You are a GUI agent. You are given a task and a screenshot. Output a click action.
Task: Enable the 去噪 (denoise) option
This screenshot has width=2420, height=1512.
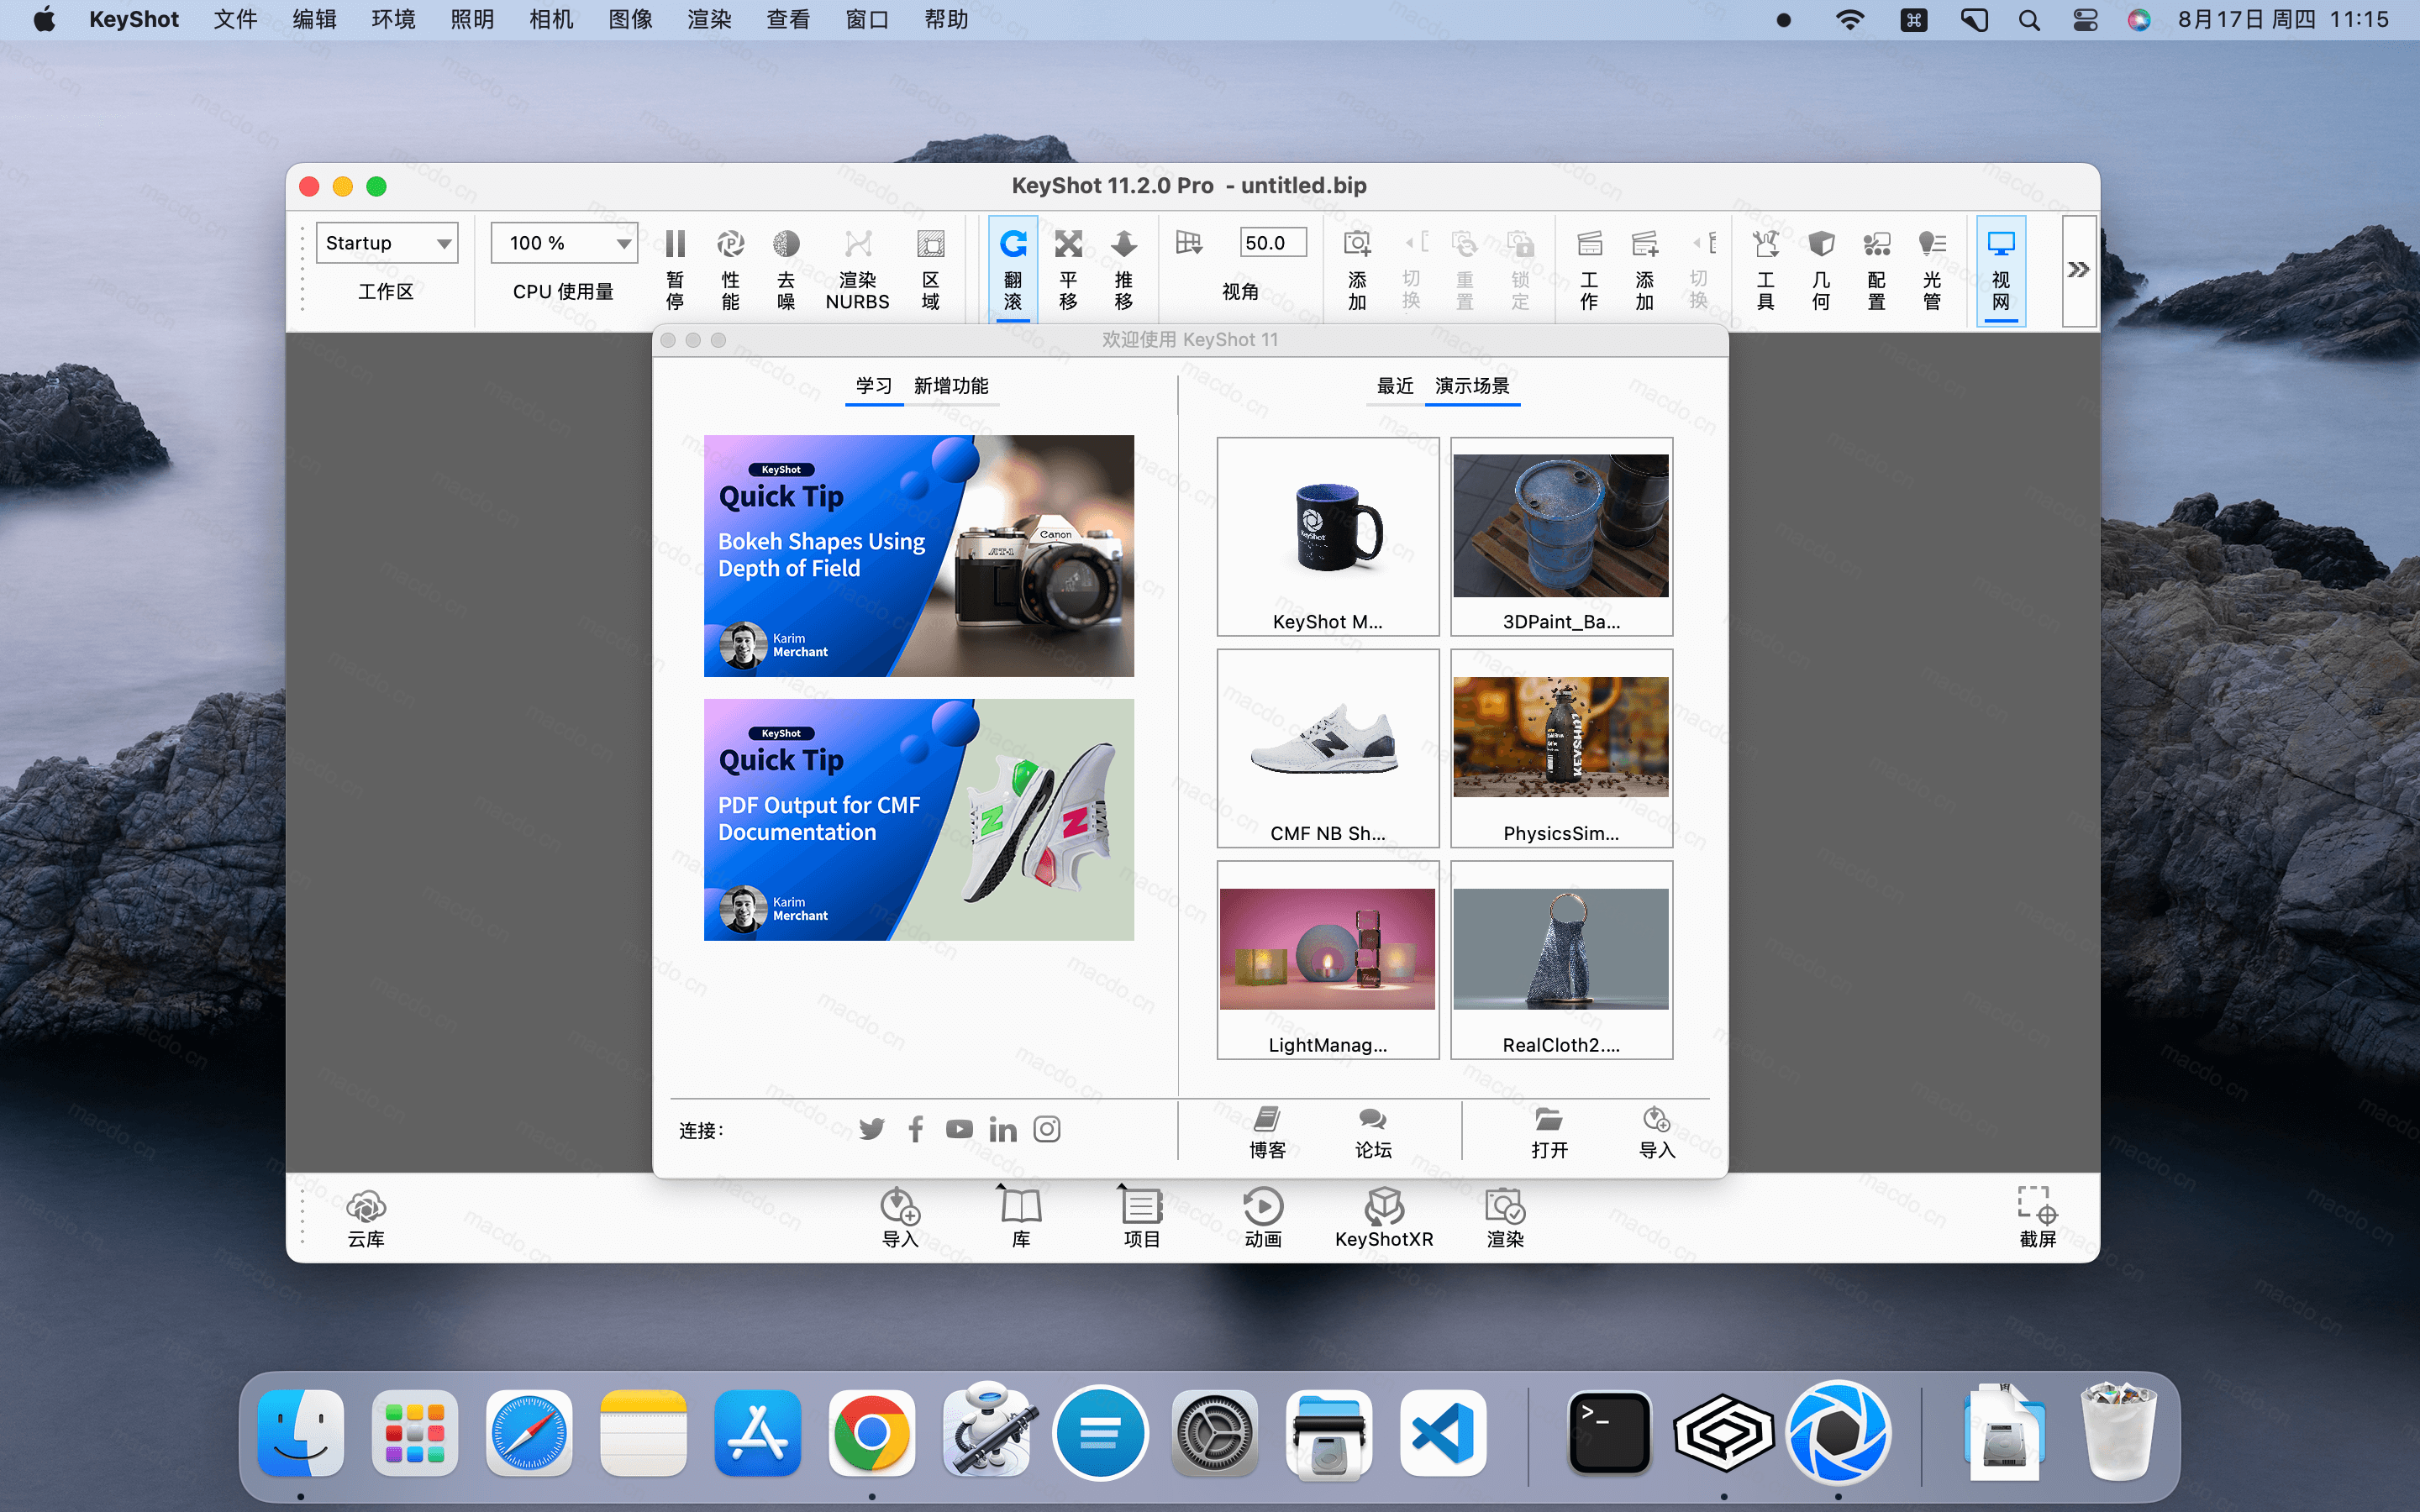tap(785, 268)
